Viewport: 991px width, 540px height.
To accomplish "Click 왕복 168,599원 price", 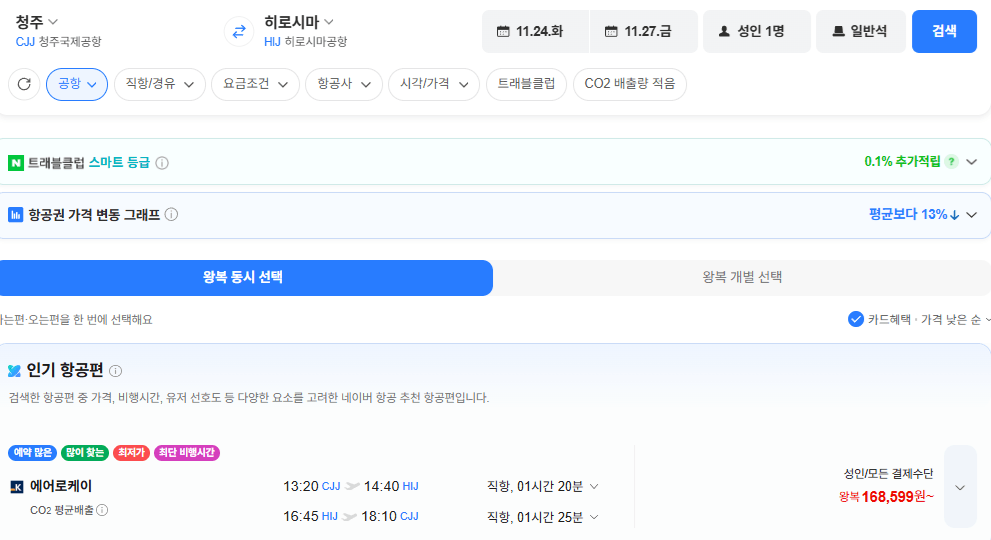I will (887, 497).
